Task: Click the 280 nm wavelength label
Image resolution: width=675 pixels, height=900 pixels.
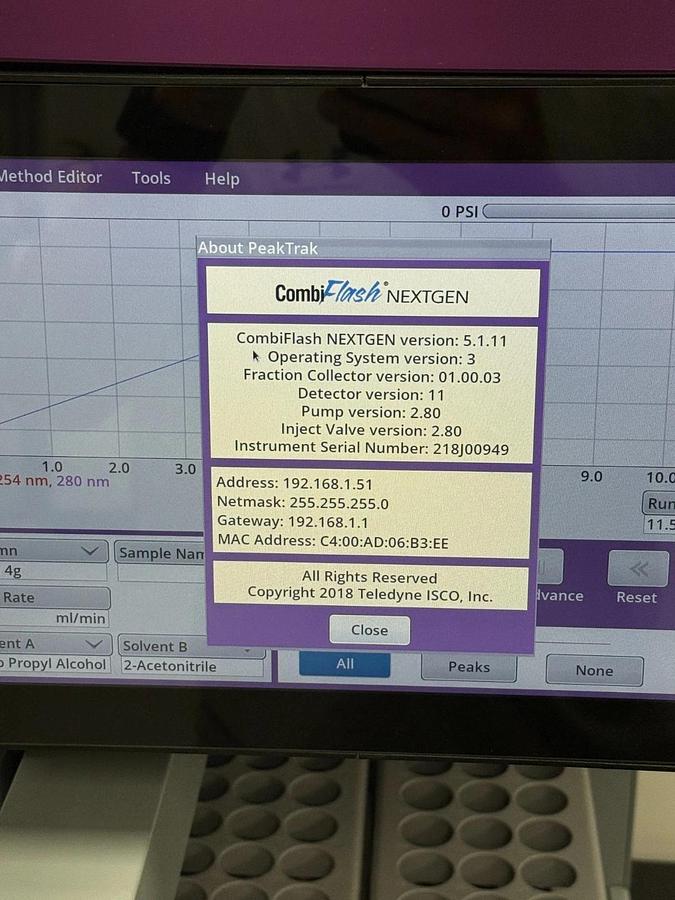Action: pos(83,481)
